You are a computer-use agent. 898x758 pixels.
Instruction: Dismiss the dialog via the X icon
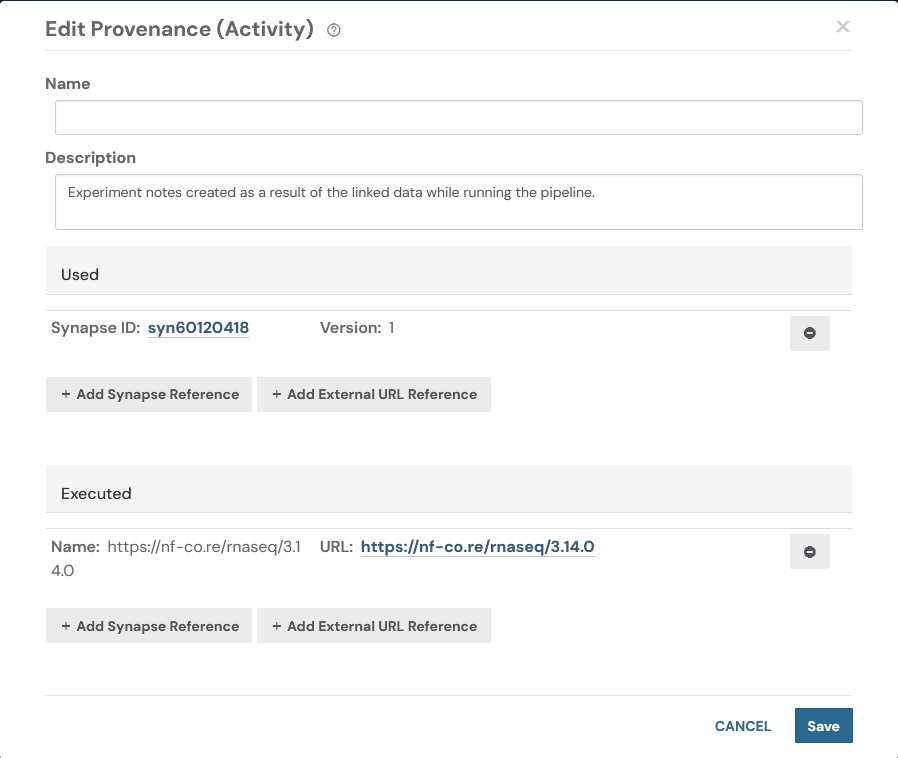point(843,26)
